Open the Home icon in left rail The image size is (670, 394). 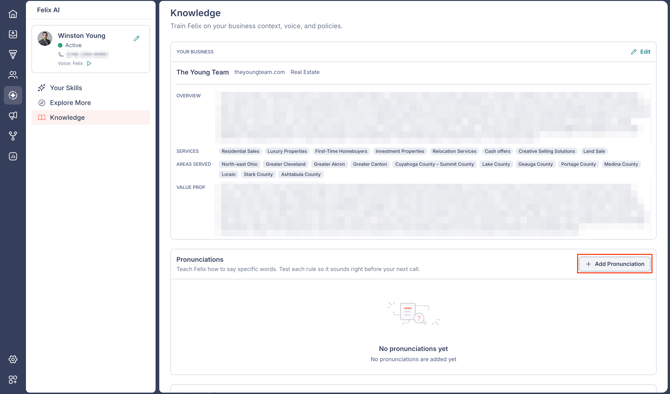pyautogui.click(x=13, y=14)
